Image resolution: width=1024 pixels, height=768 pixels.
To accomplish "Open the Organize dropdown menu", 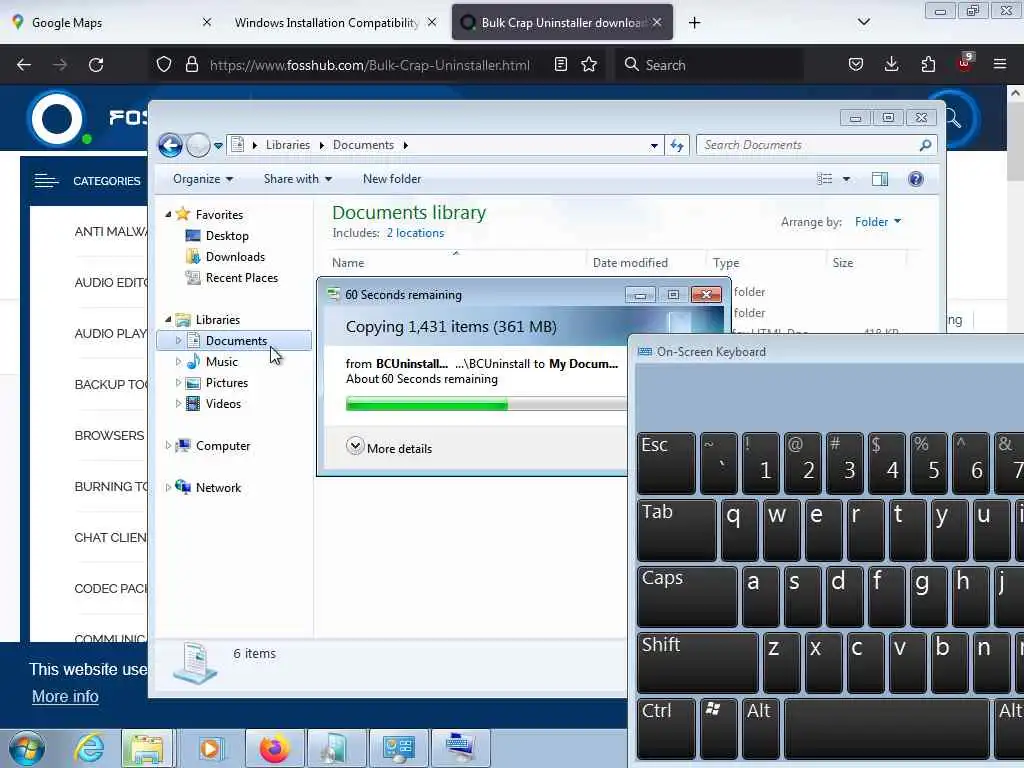I will (x=202, y=179).
